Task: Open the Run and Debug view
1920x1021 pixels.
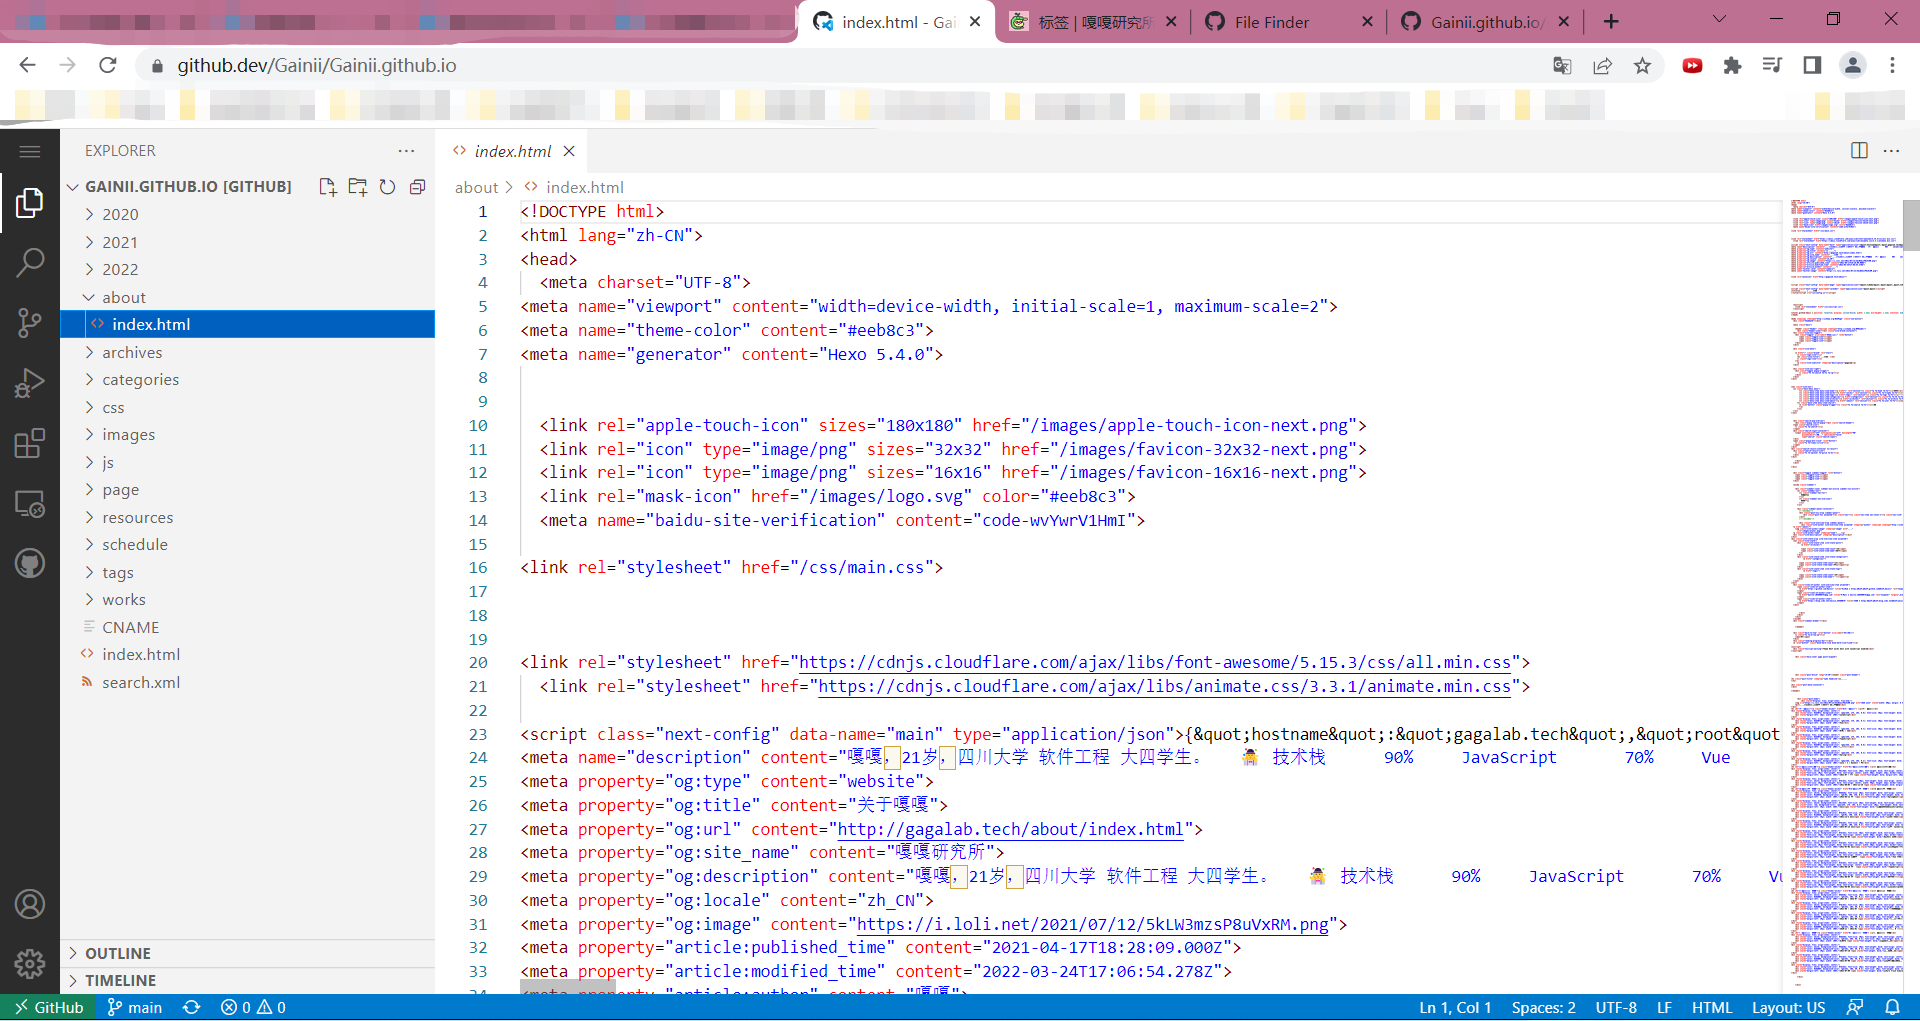Action: click(30, 383)
